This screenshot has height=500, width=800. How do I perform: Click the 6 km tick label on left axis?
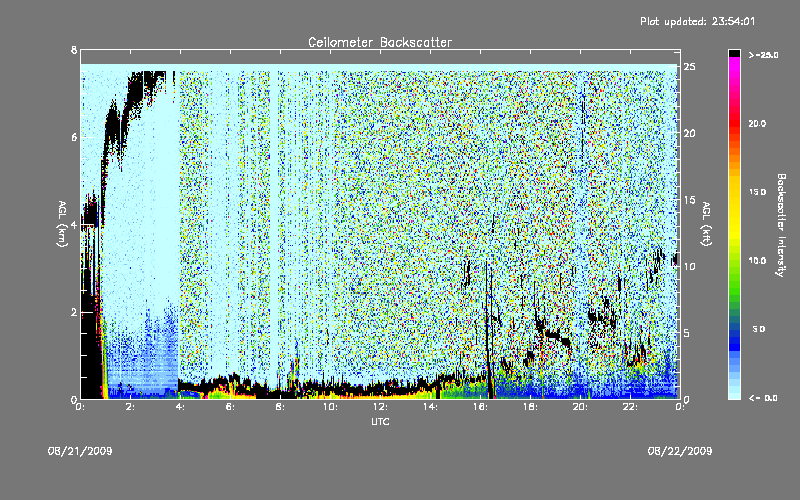pyautogui.click(x=74, y=137)
